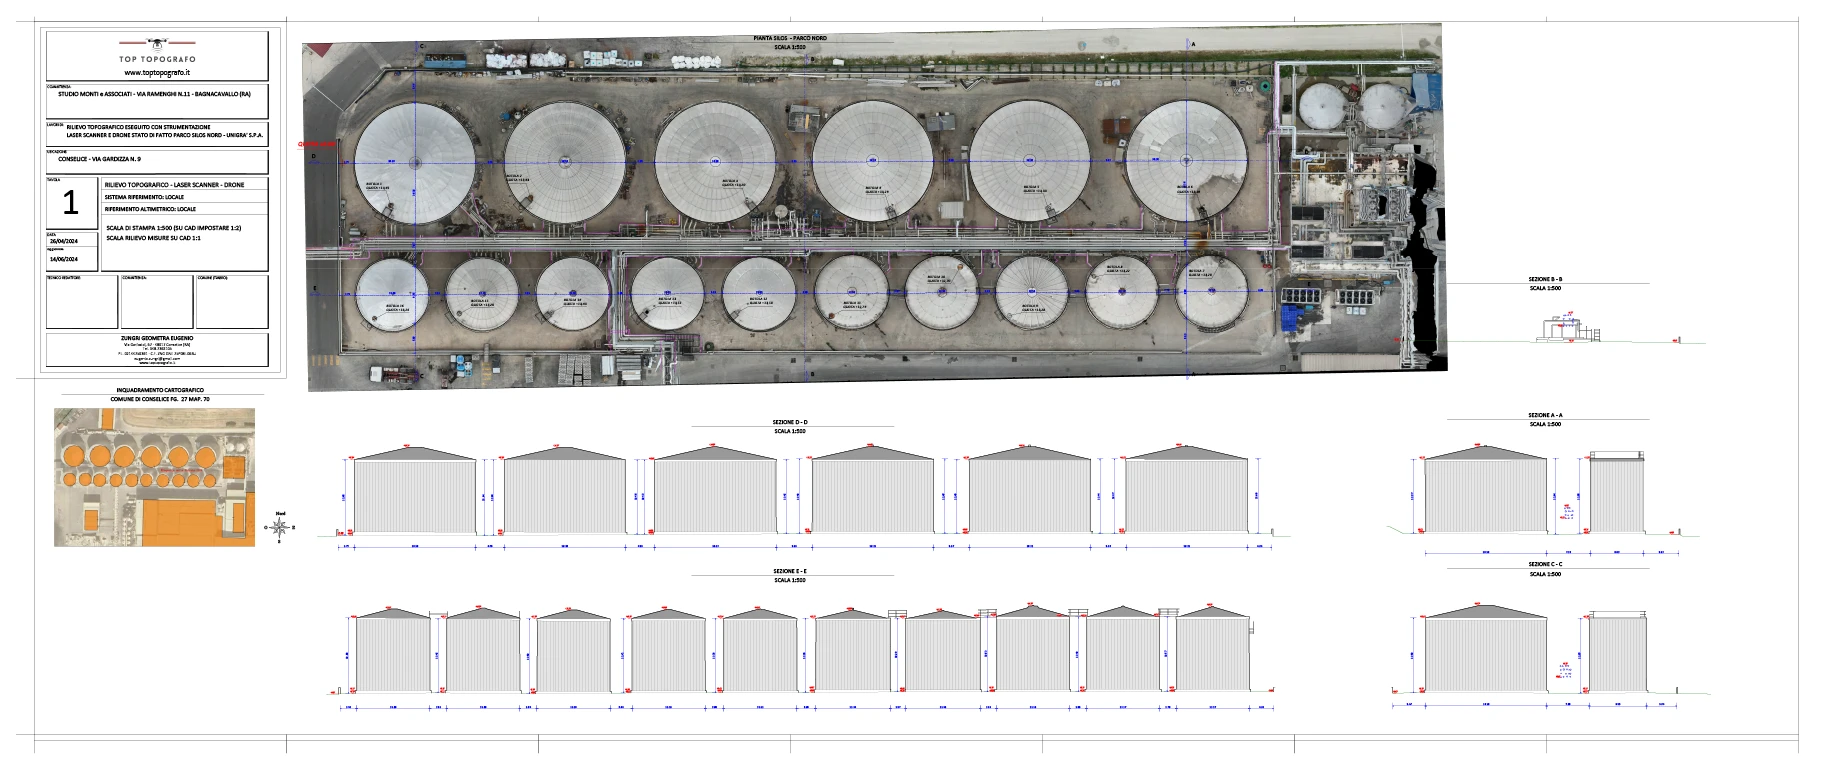Click the drone logo above TOP TOPOGRAFO

coord(157,43)
